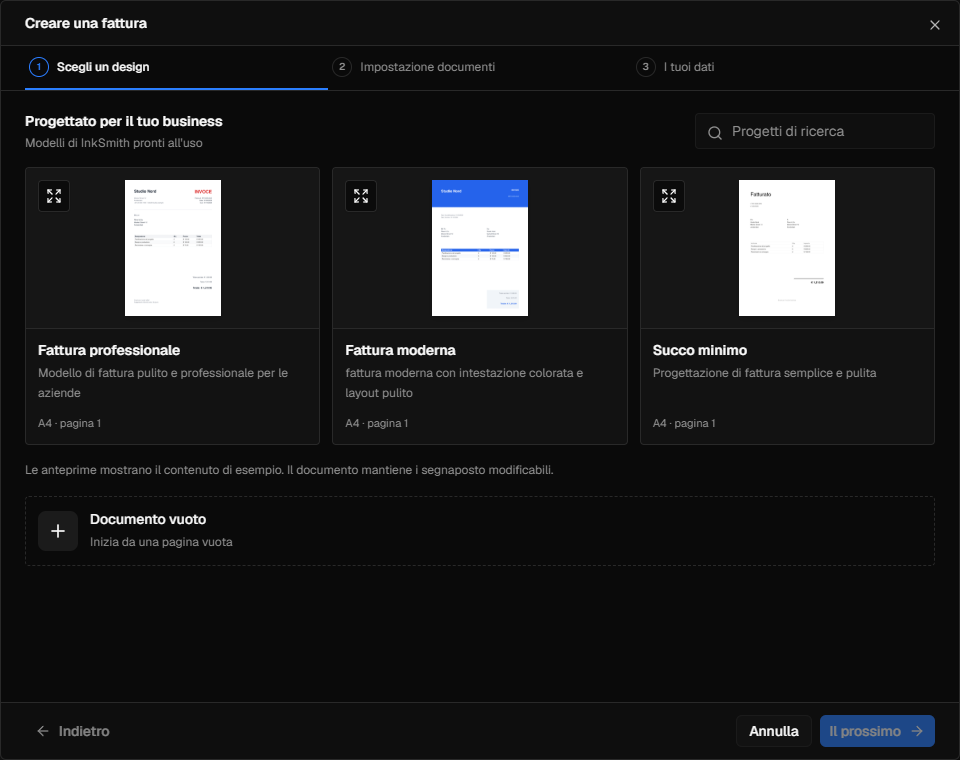Click Il prossimo button to continue

click(x=877, y=731)
